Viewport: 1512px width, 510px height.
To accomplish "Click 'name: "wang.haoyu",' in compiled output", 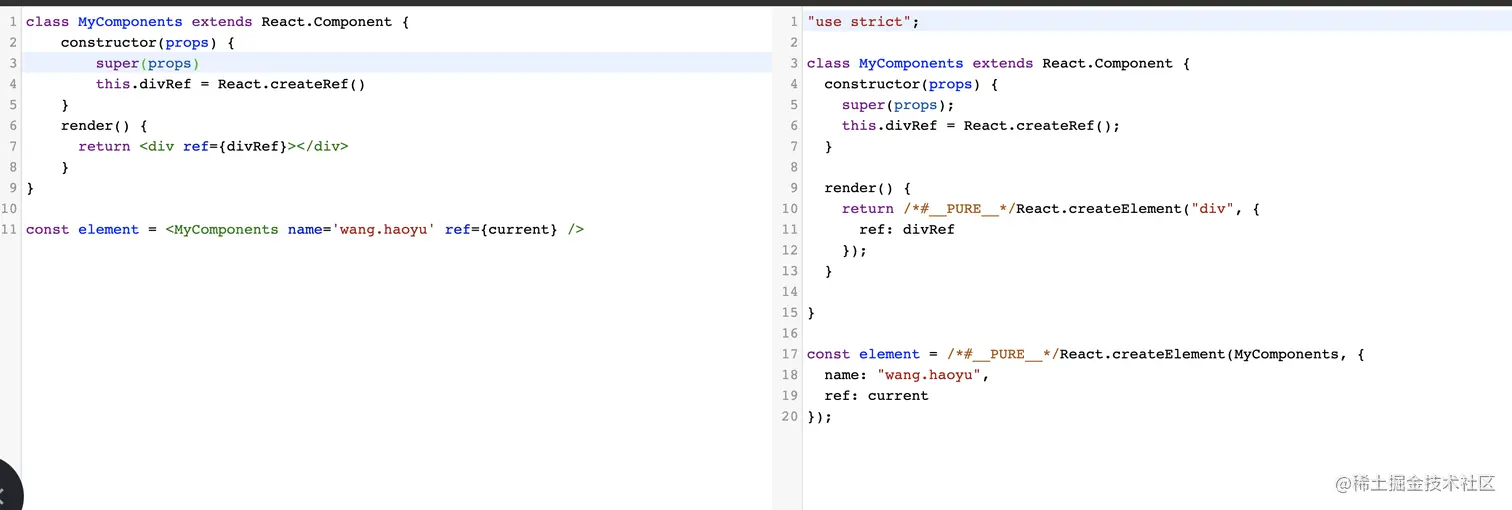I will [x=907, y=375].
